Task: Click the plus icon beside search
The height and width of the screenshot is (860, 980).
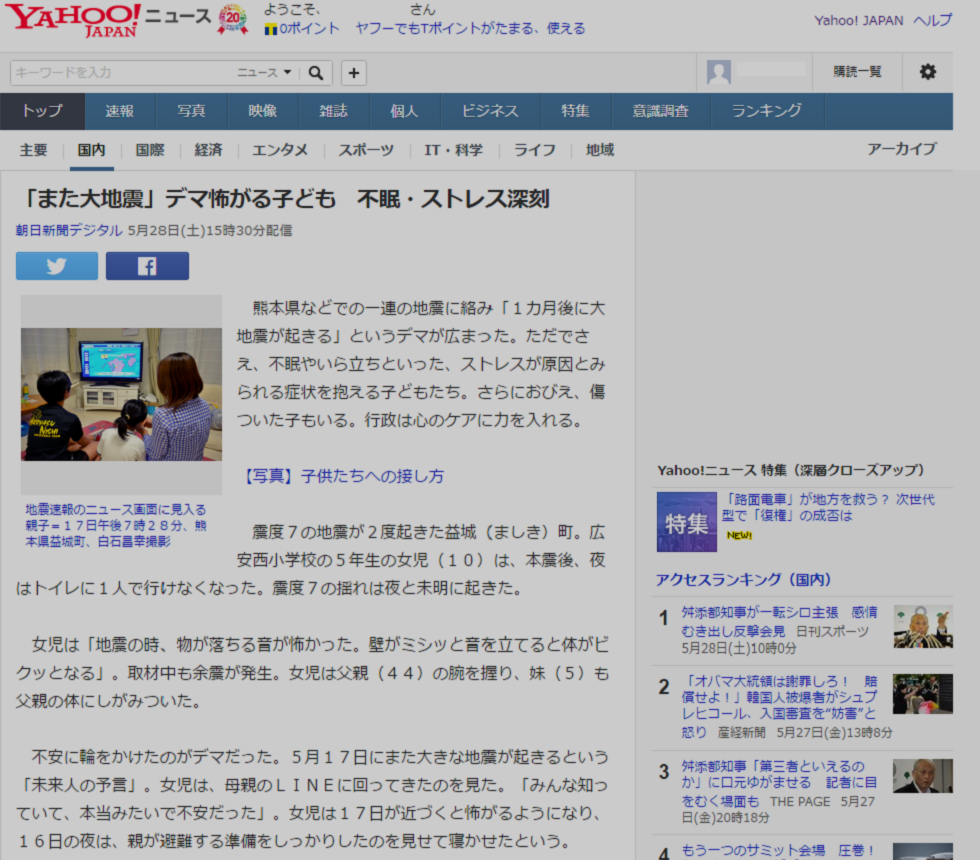Action: [354, 73]
